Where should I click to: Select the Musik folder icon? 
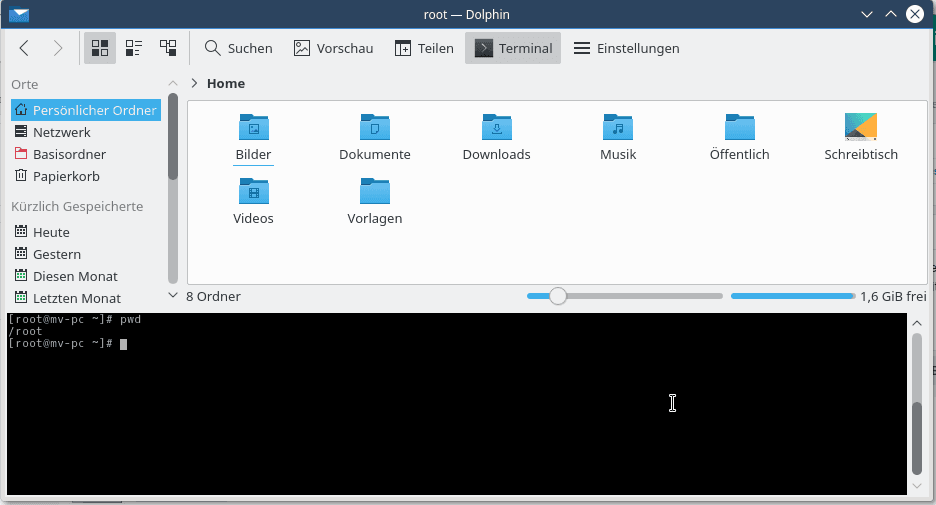click(x=618, y=127)
